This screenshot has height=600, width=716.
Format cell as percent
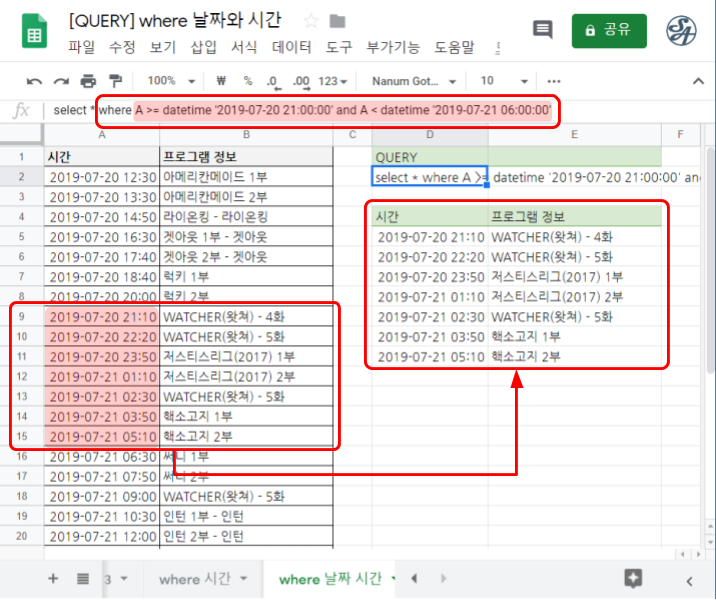point(248,81)
